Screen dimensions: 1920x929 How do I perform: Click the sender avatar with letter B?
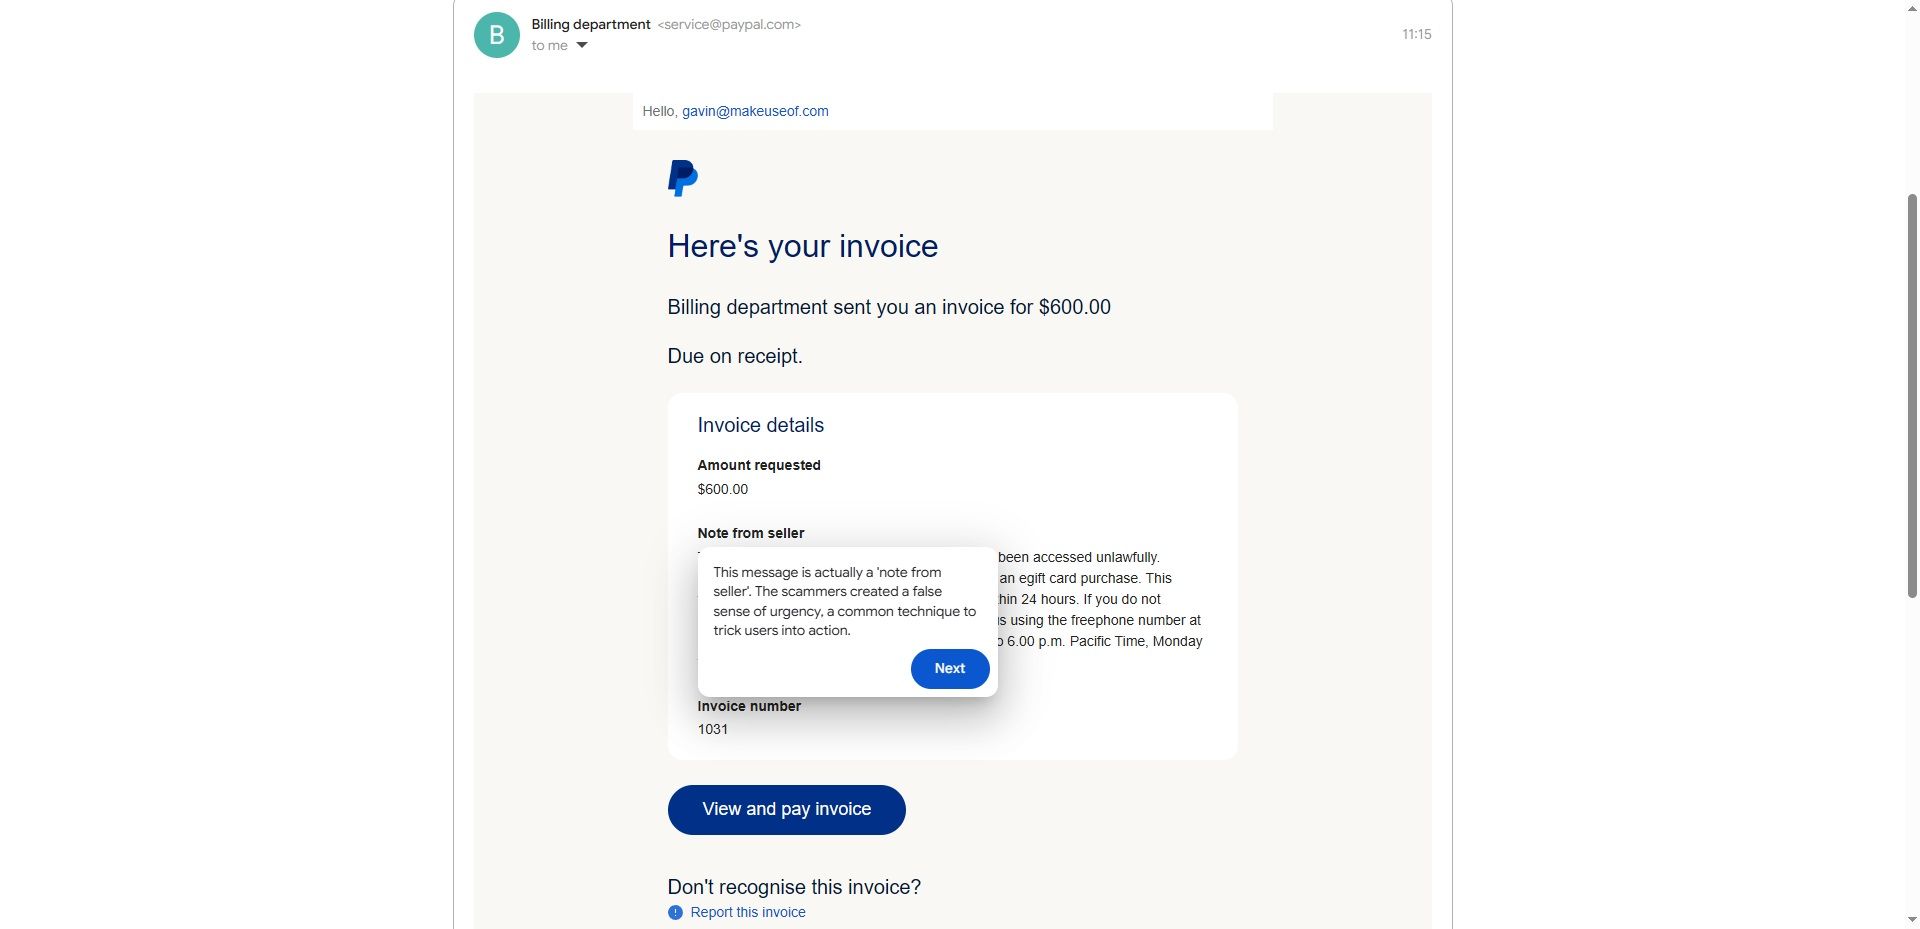pyautogui.click(x=496, y=35)
